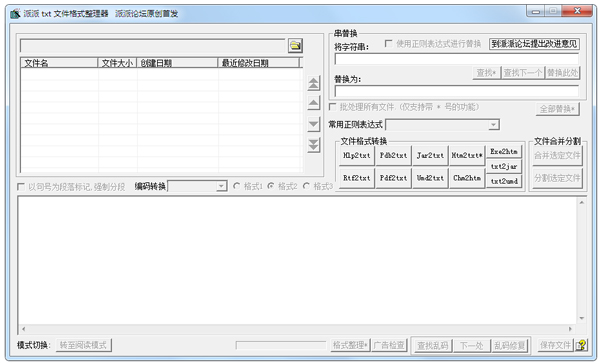This screenshot has height=364, width=600.
Task: Click the progress bar at the bottom
Action: (281, 345)
